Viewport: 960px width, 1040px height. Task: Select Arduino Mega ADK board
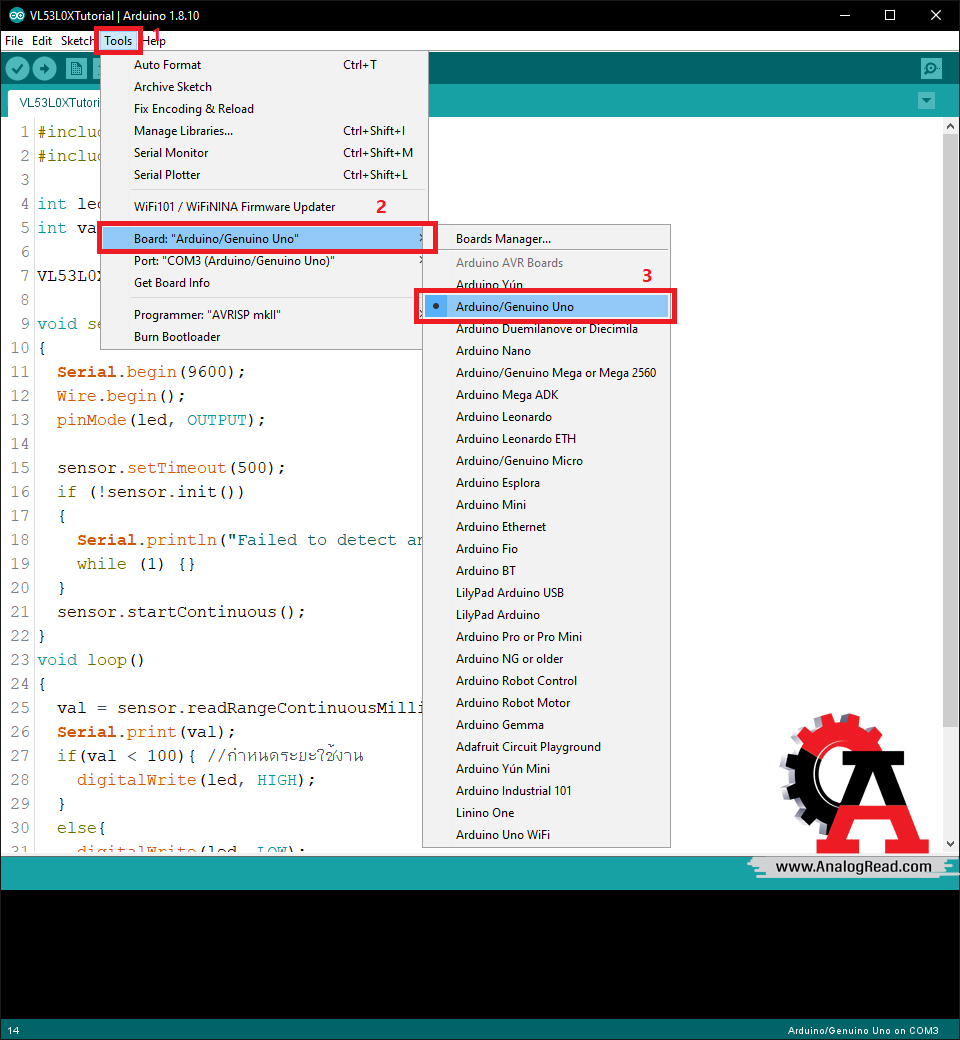pyautogui.click(x=546, y=395)
